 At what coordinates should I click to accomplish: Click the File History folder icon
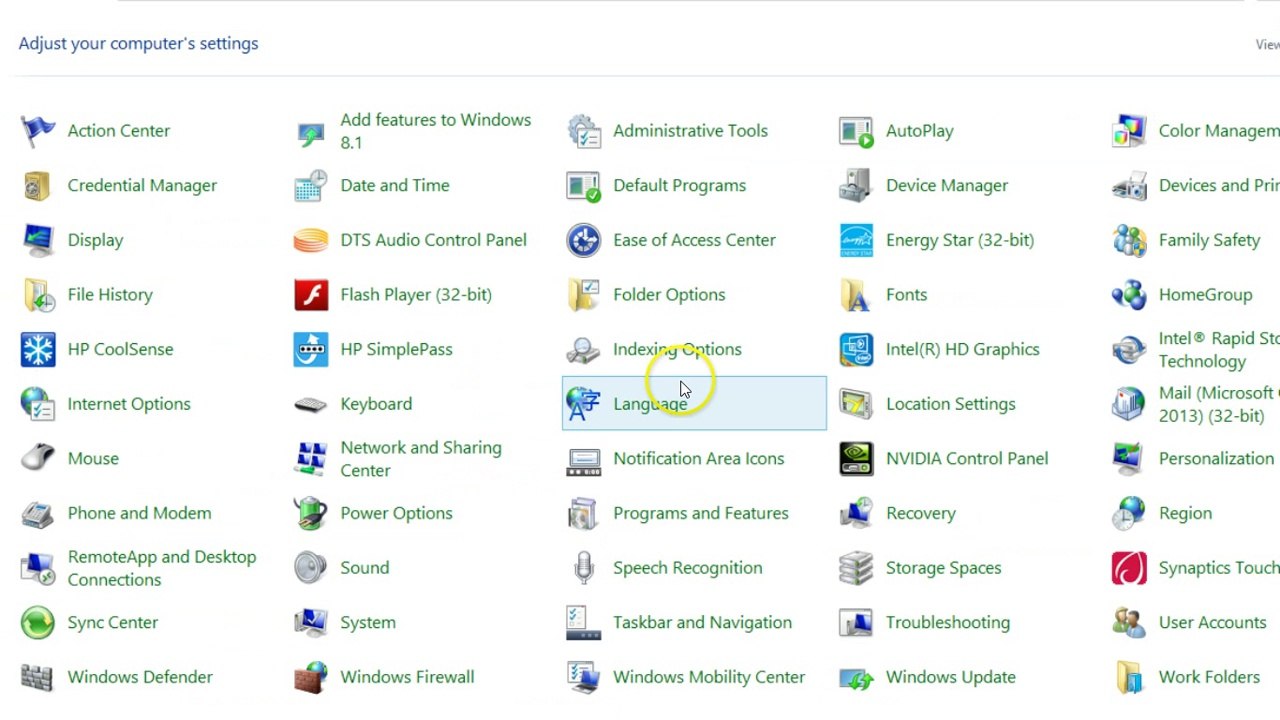click(38, 295)
